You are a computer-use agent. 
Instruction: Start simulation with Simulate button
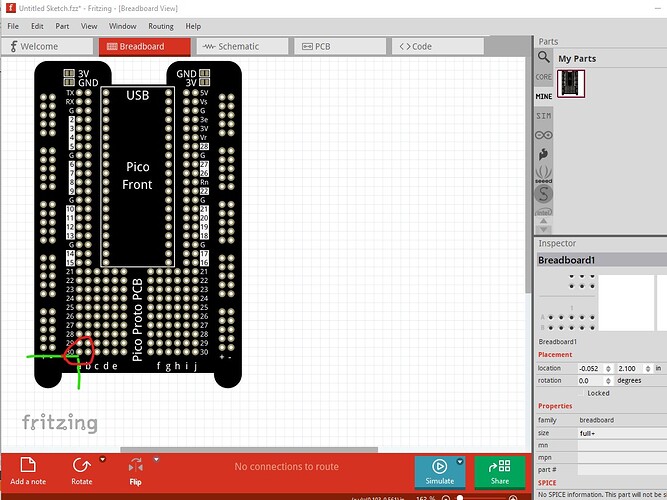point(440,471)
